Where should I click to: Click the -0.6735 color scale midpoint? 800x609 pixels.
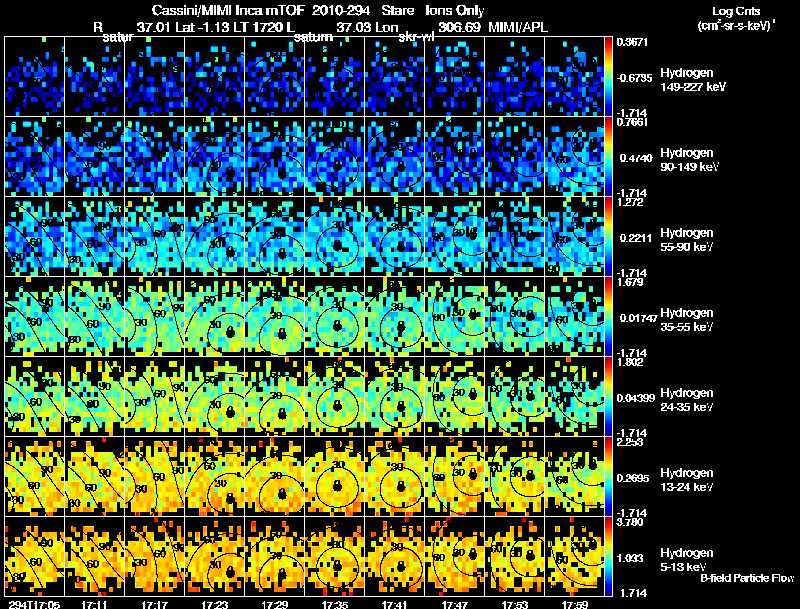click(x=634, y=78)
